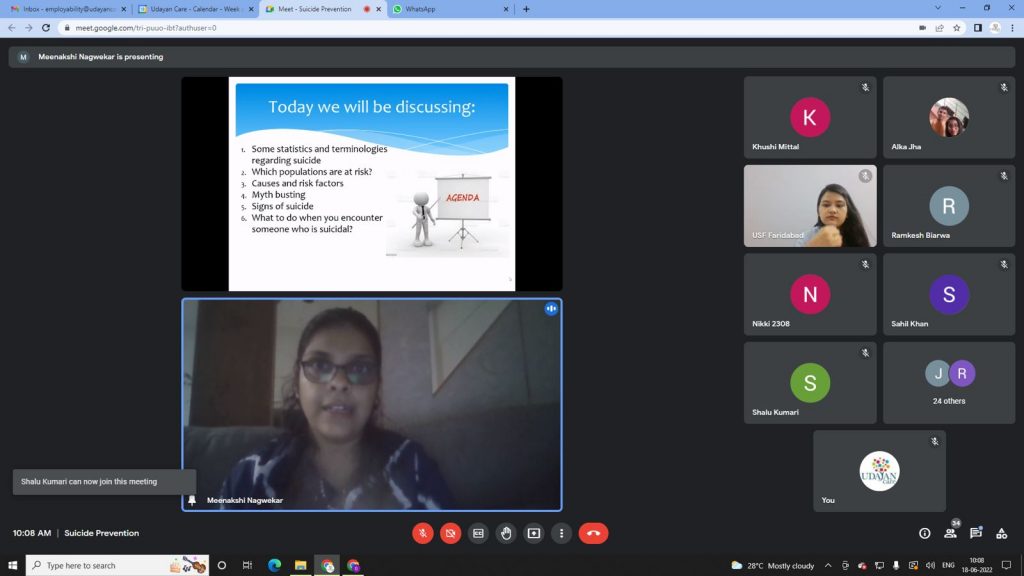Leave the call with the red button

tap(593, 533)
